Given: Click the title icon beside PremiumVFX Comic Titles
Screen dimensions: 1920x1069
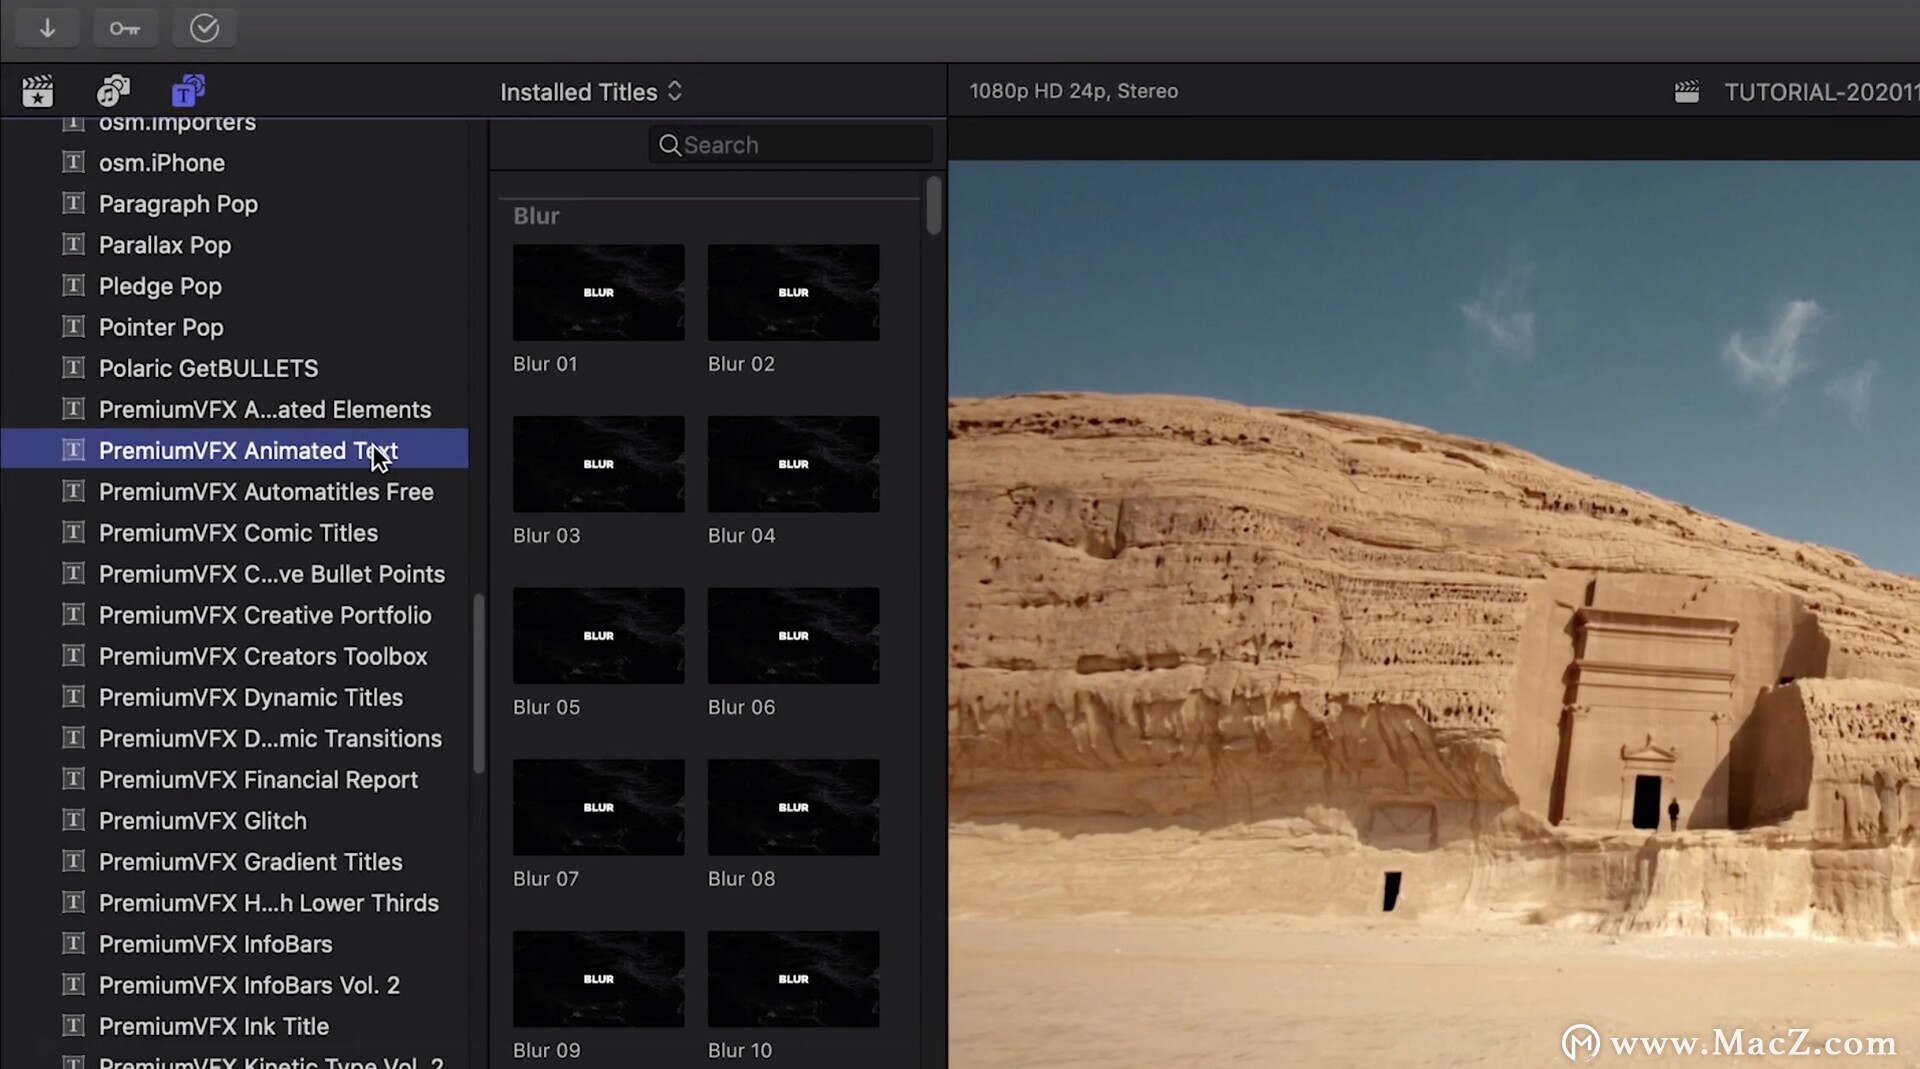Looking at the screenshot, I should tap(73, 531).
